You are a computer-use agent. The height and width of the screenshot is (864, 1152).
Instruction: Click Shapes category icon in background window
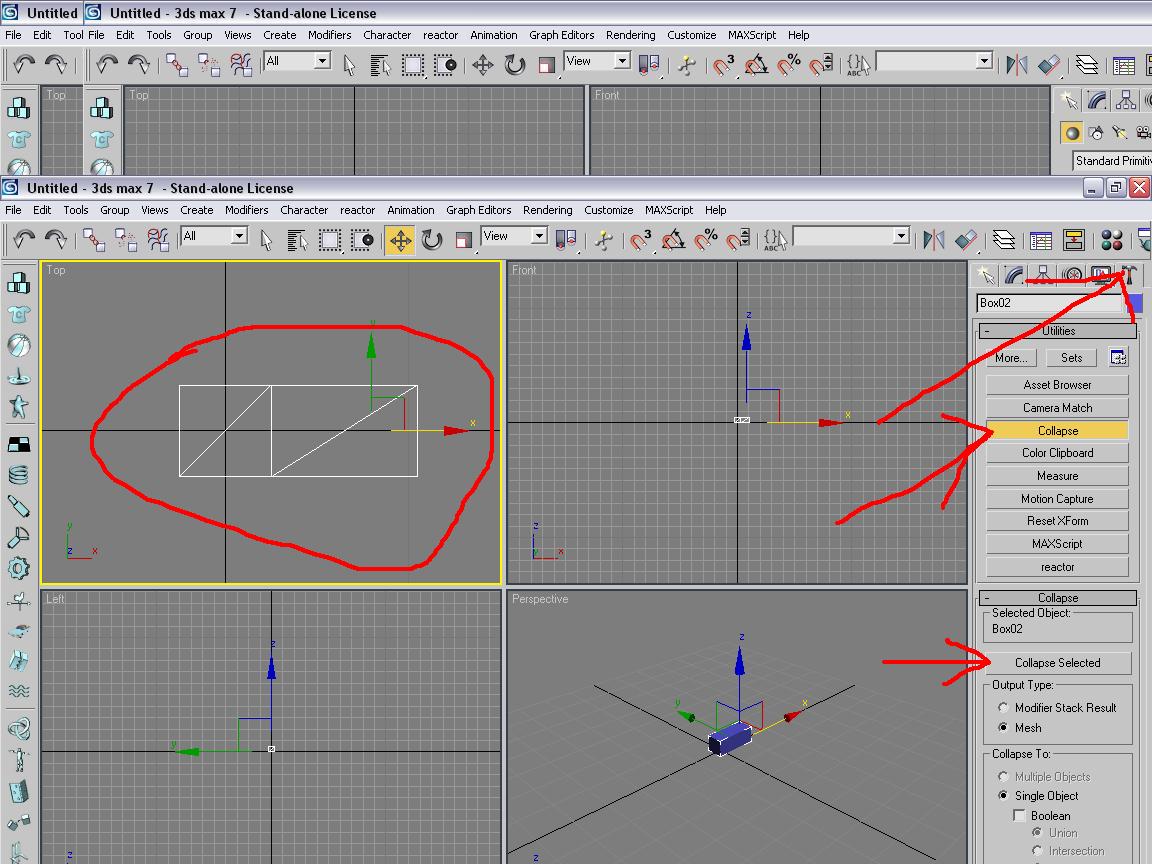pos(1095,133)
